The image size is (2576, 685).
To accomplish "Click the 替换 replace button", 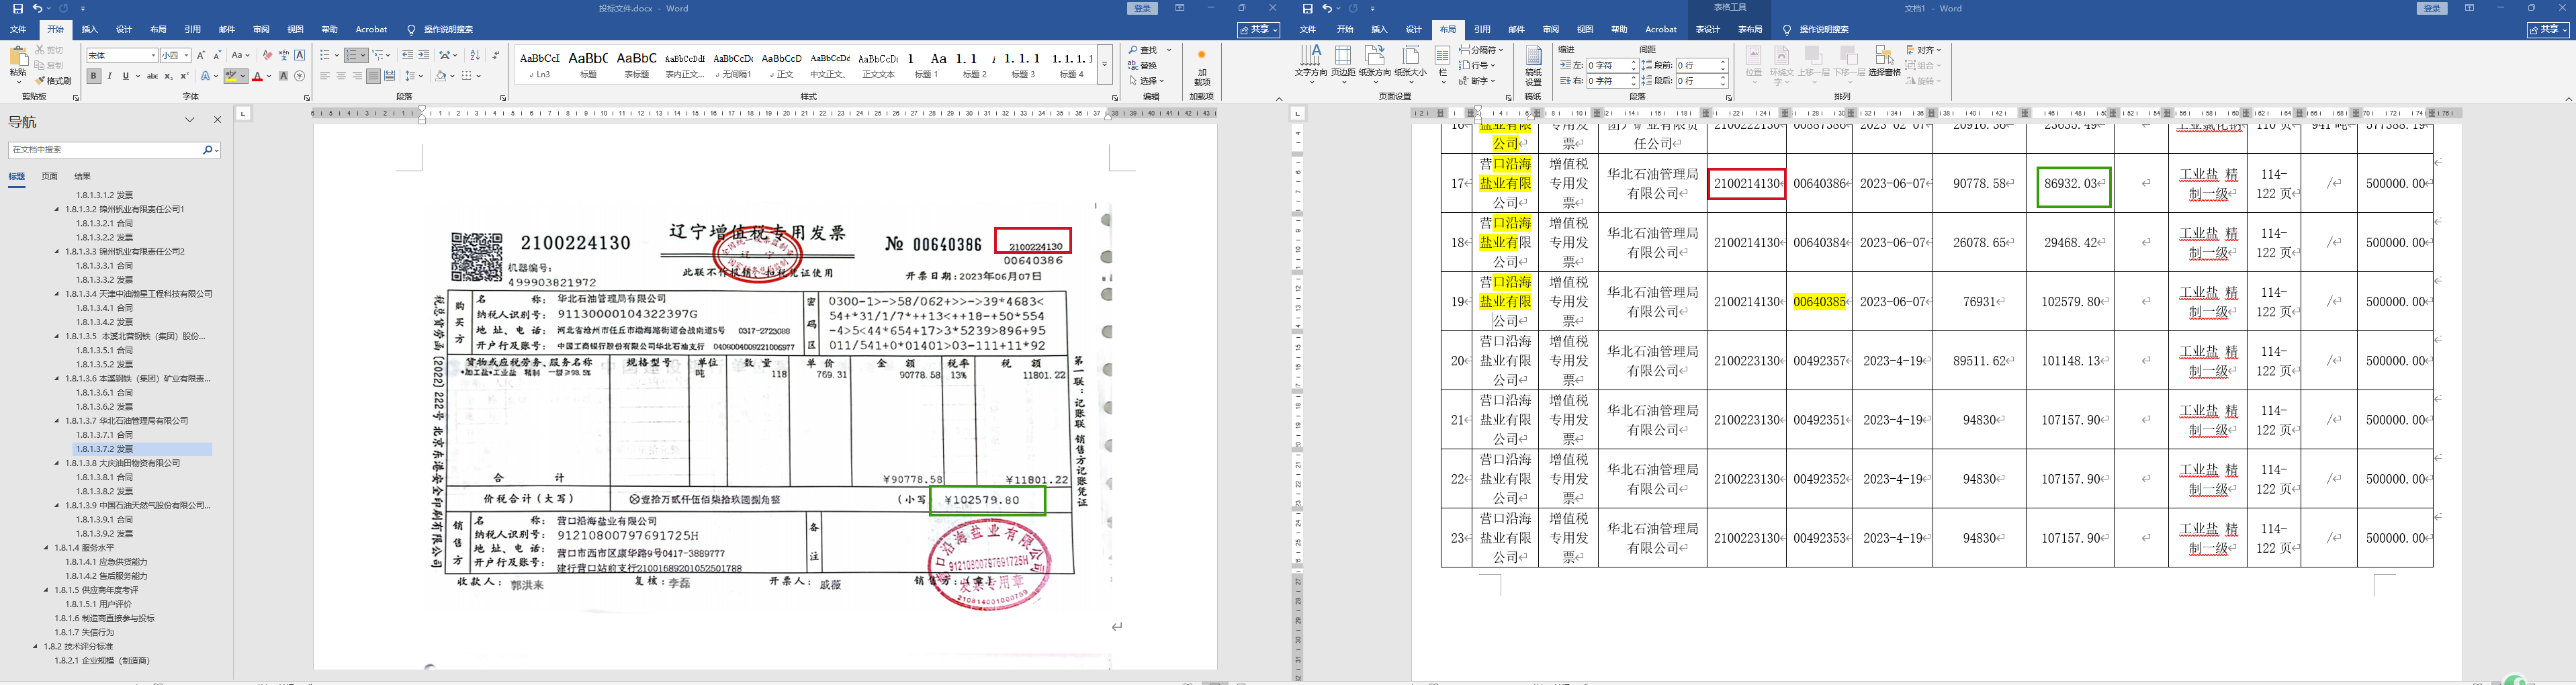I will point(1142,65).
